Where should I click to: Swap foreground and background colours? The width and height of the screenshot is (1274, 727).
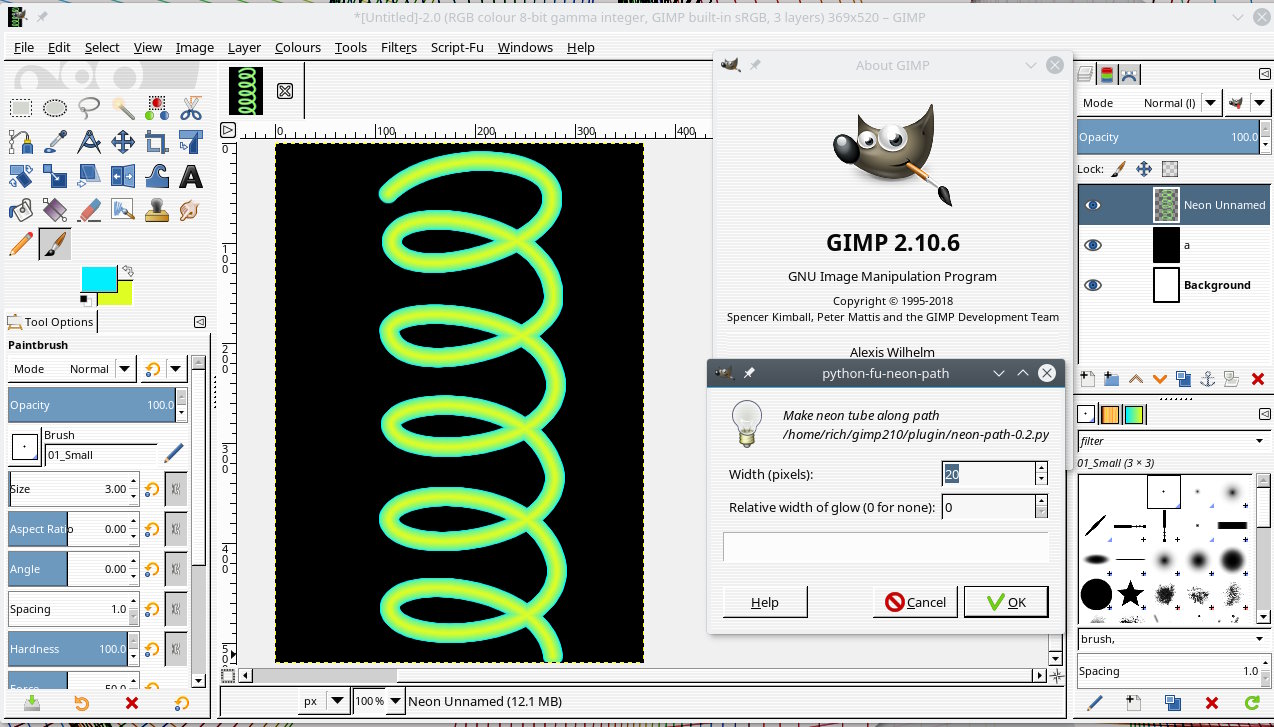click(x=127, y=271)
